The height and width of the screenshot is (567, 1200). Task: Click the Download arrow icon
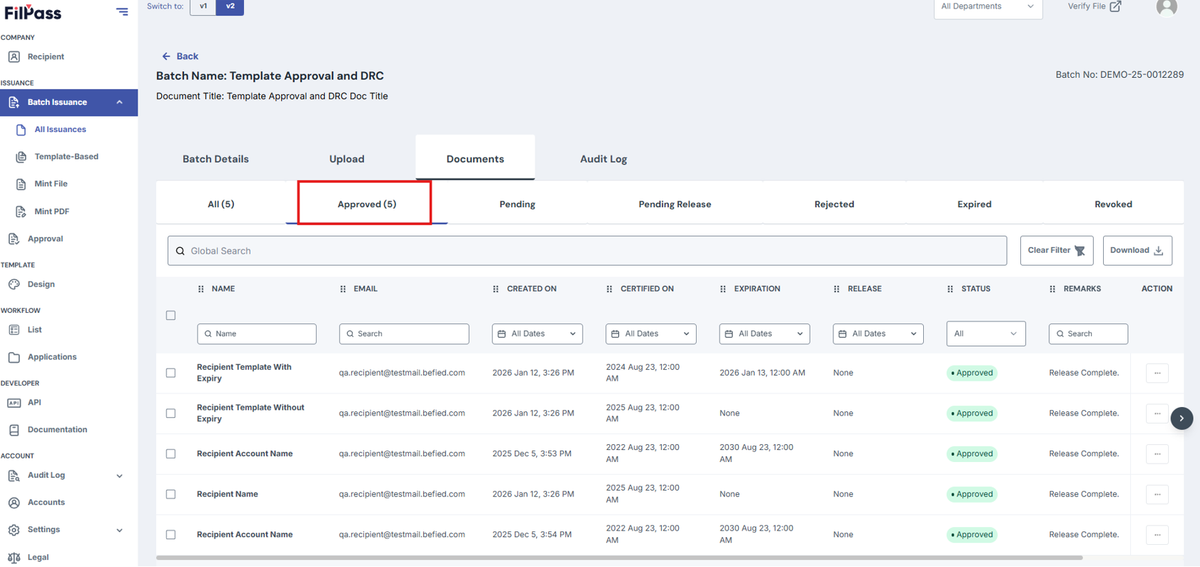pyautogui.click(x=1159, y=251)
